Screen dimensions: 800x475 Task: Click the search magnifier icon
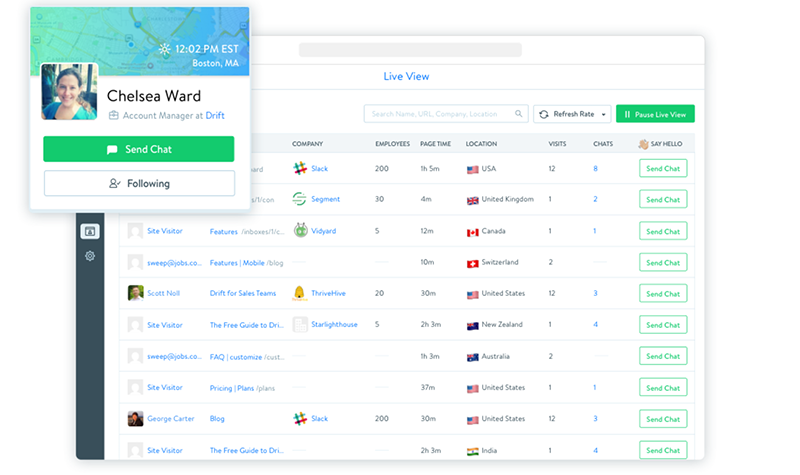[x=519, y=114]
